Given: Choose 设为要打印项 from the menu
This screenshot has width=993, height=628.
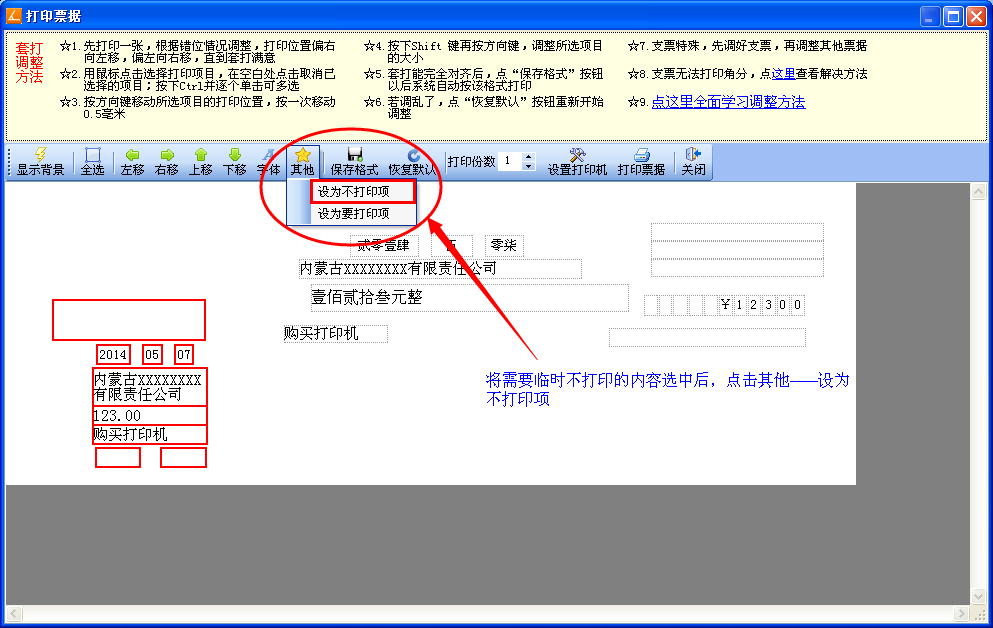Looking at the screenshot, I should click(363, 213).
